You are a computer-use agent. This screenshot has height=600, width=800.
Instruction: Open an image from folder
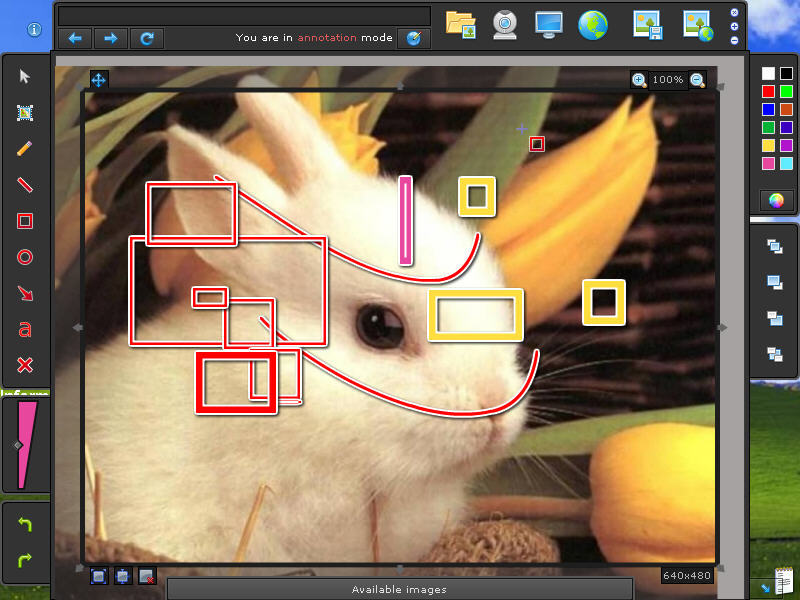pyautogui.click(x=460, y=26)
